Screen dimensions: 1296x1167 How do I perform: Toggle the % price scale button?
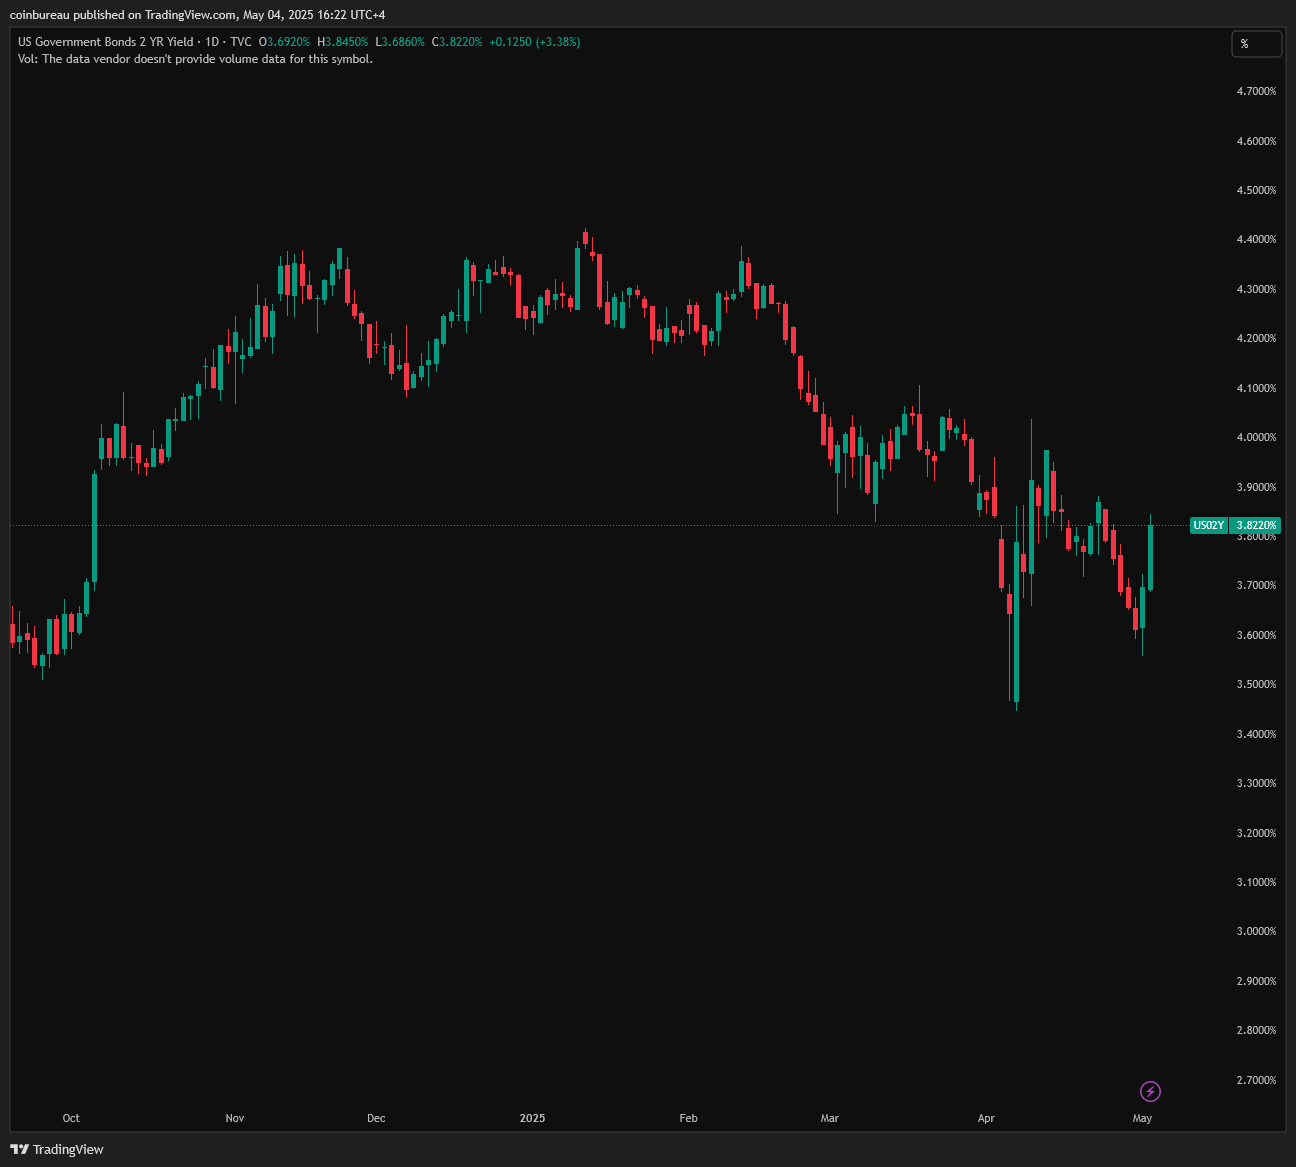click(x=1256, y=44)
